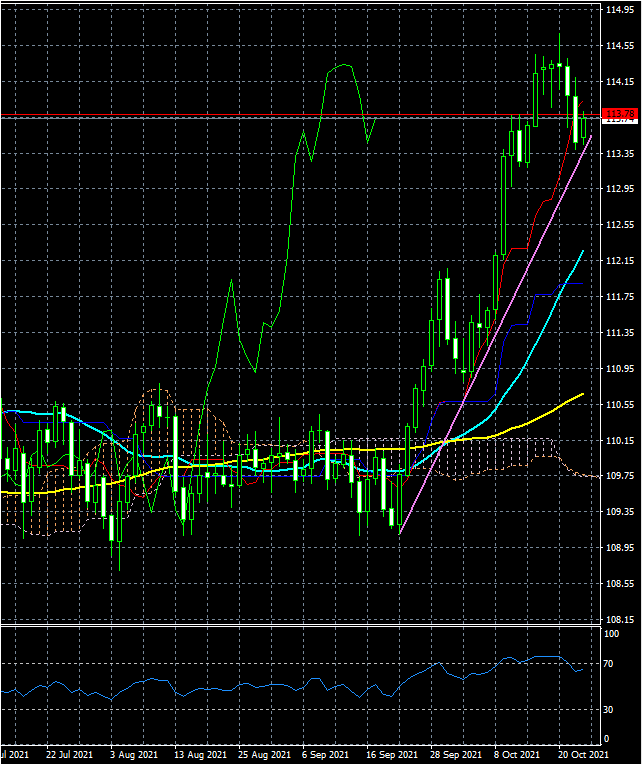643x765 pixels.
Task: Select the pink ascending trendline
Action: coord(495,335)
